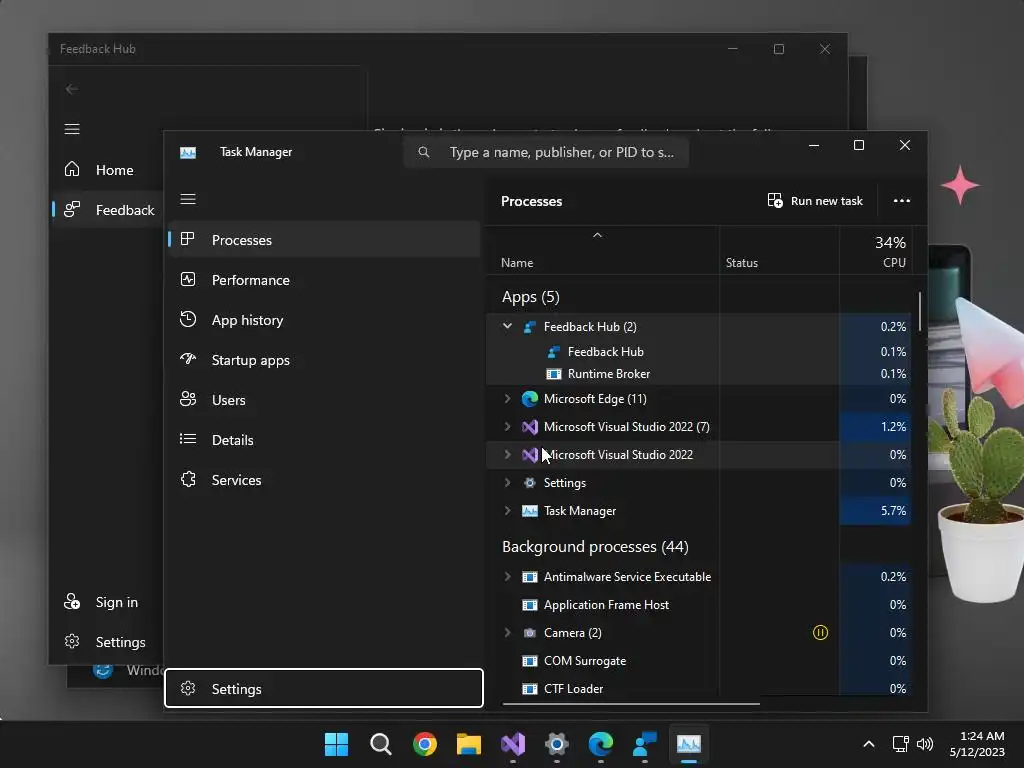This screenshot has height=768, width=1024.
Task: Switch to Settings app in the taskbar
Action: [556, 744]
